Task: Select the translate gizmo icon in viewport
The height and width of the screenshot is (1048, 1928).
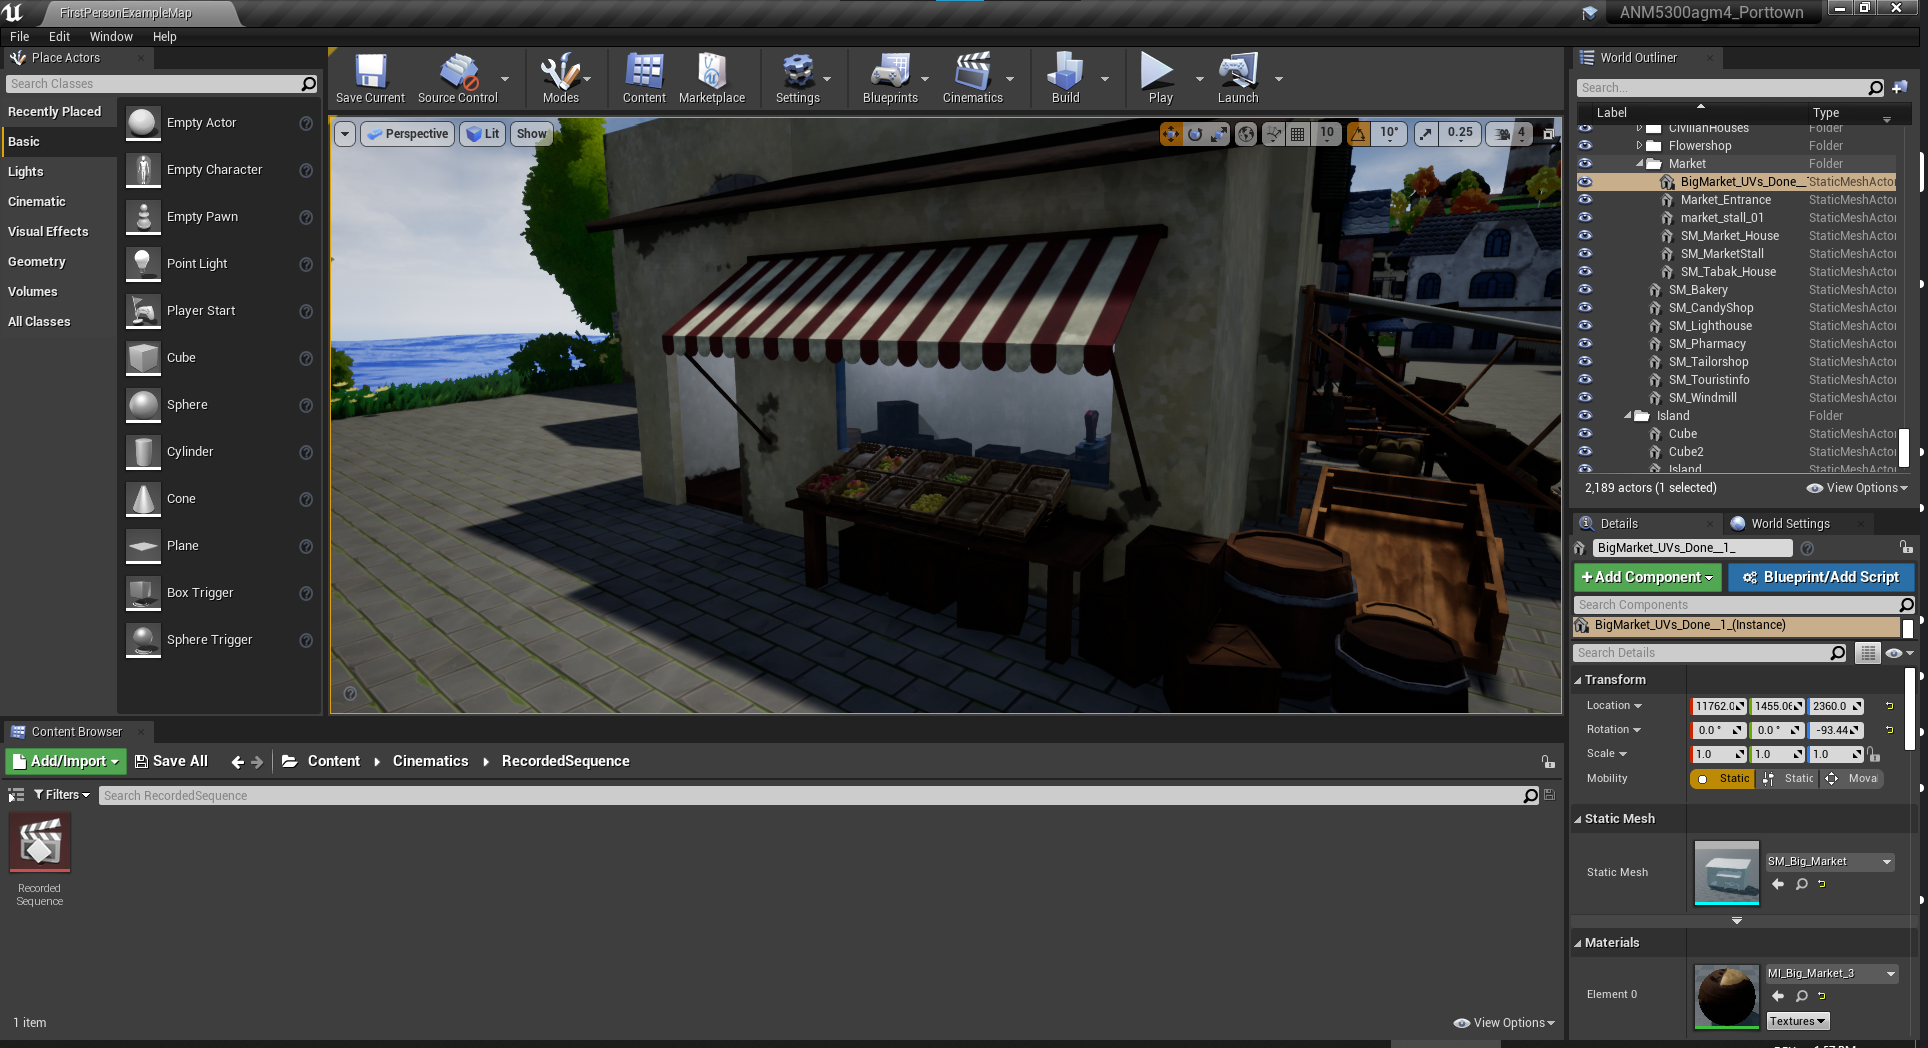Action: pyautogui.click(x=1171, y=134)
